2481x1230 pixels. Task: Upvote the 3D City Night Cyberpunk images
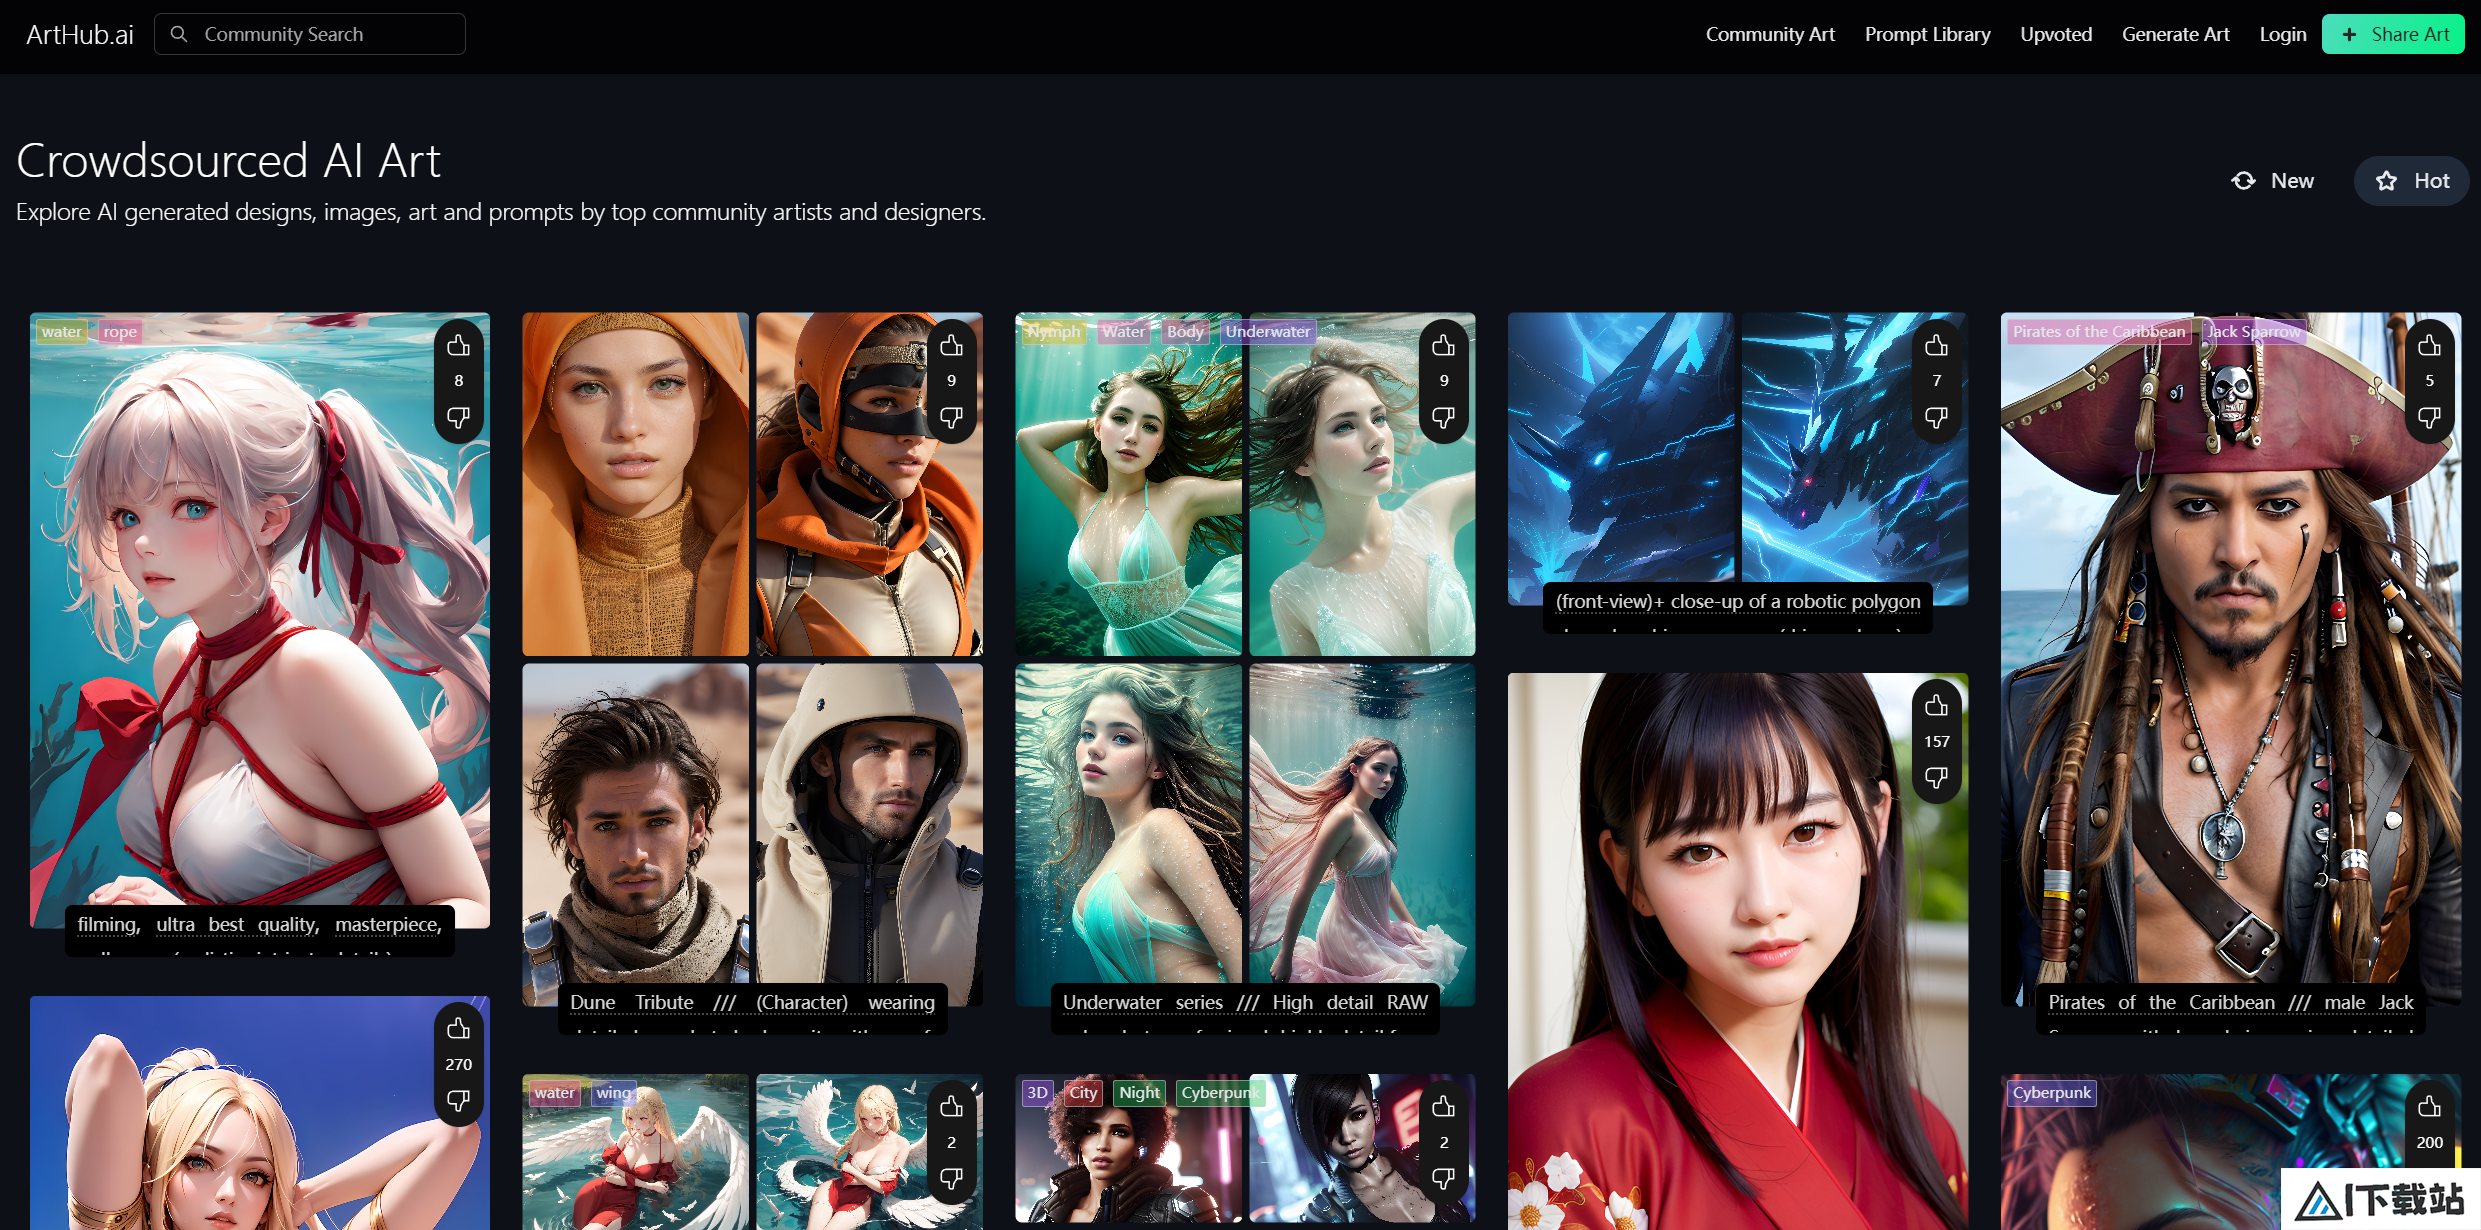(x=1443, y=1107)
